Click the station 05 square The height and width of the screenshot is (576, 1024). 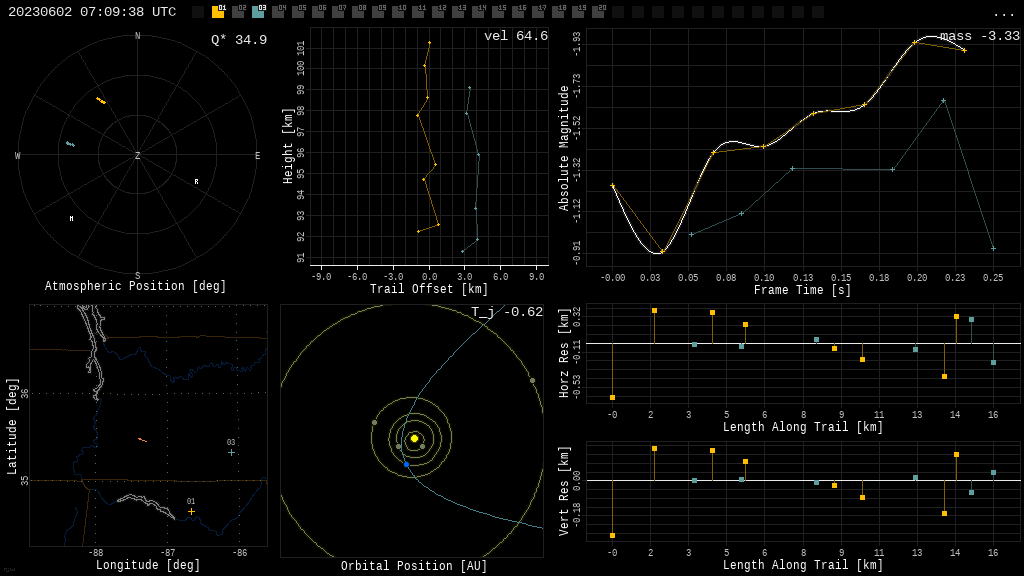[x=298, y=12]
